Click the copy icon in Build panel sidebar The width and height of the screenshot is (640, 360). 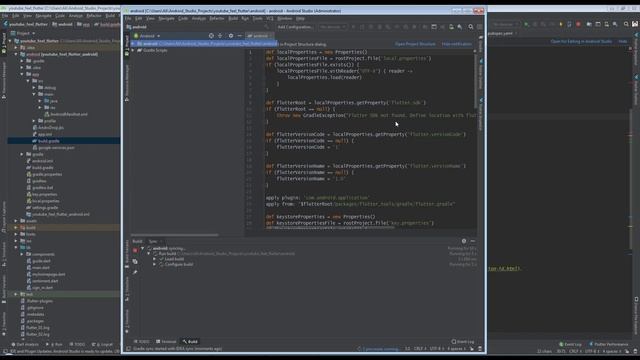click(x=135, y=262)
